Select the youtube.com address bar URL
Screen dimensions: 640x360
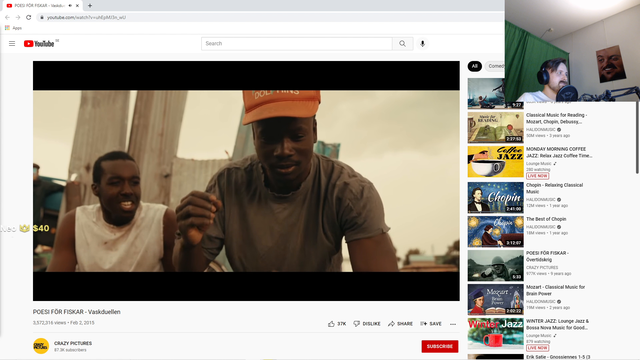86,18
